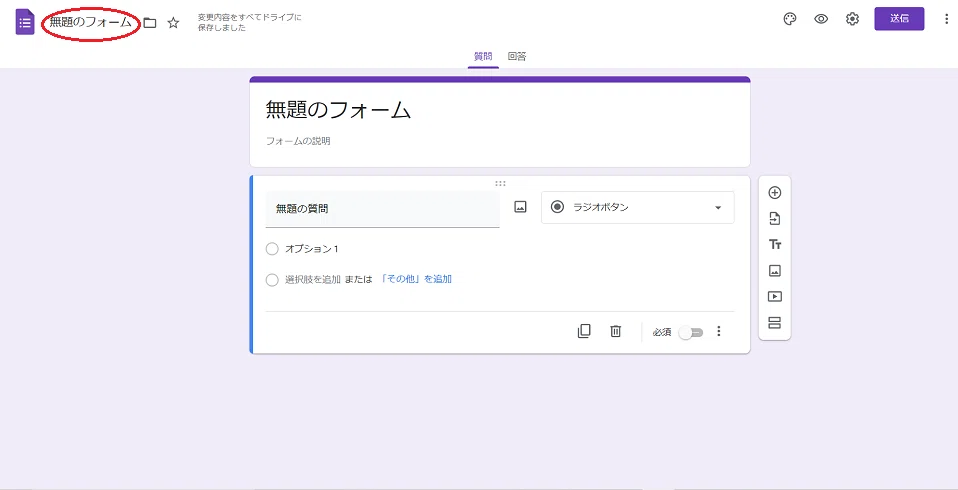Open the Google Forms home icon
958x490 pixels.
point(25,23)
